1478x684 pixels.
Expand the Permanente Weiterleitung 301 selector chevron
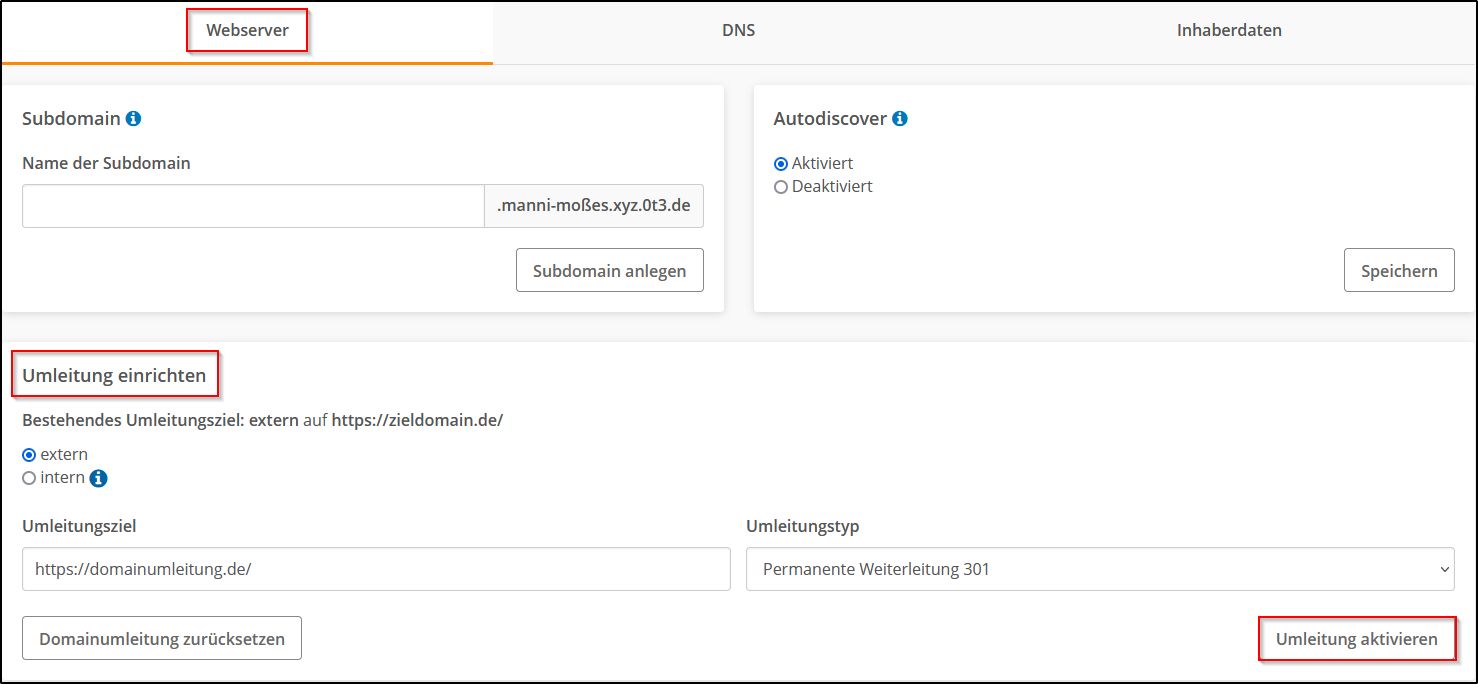pos(1443,569)
